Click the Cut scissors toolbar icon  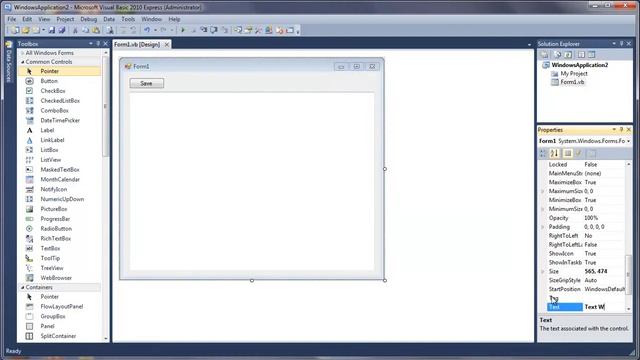coord(75,30)
